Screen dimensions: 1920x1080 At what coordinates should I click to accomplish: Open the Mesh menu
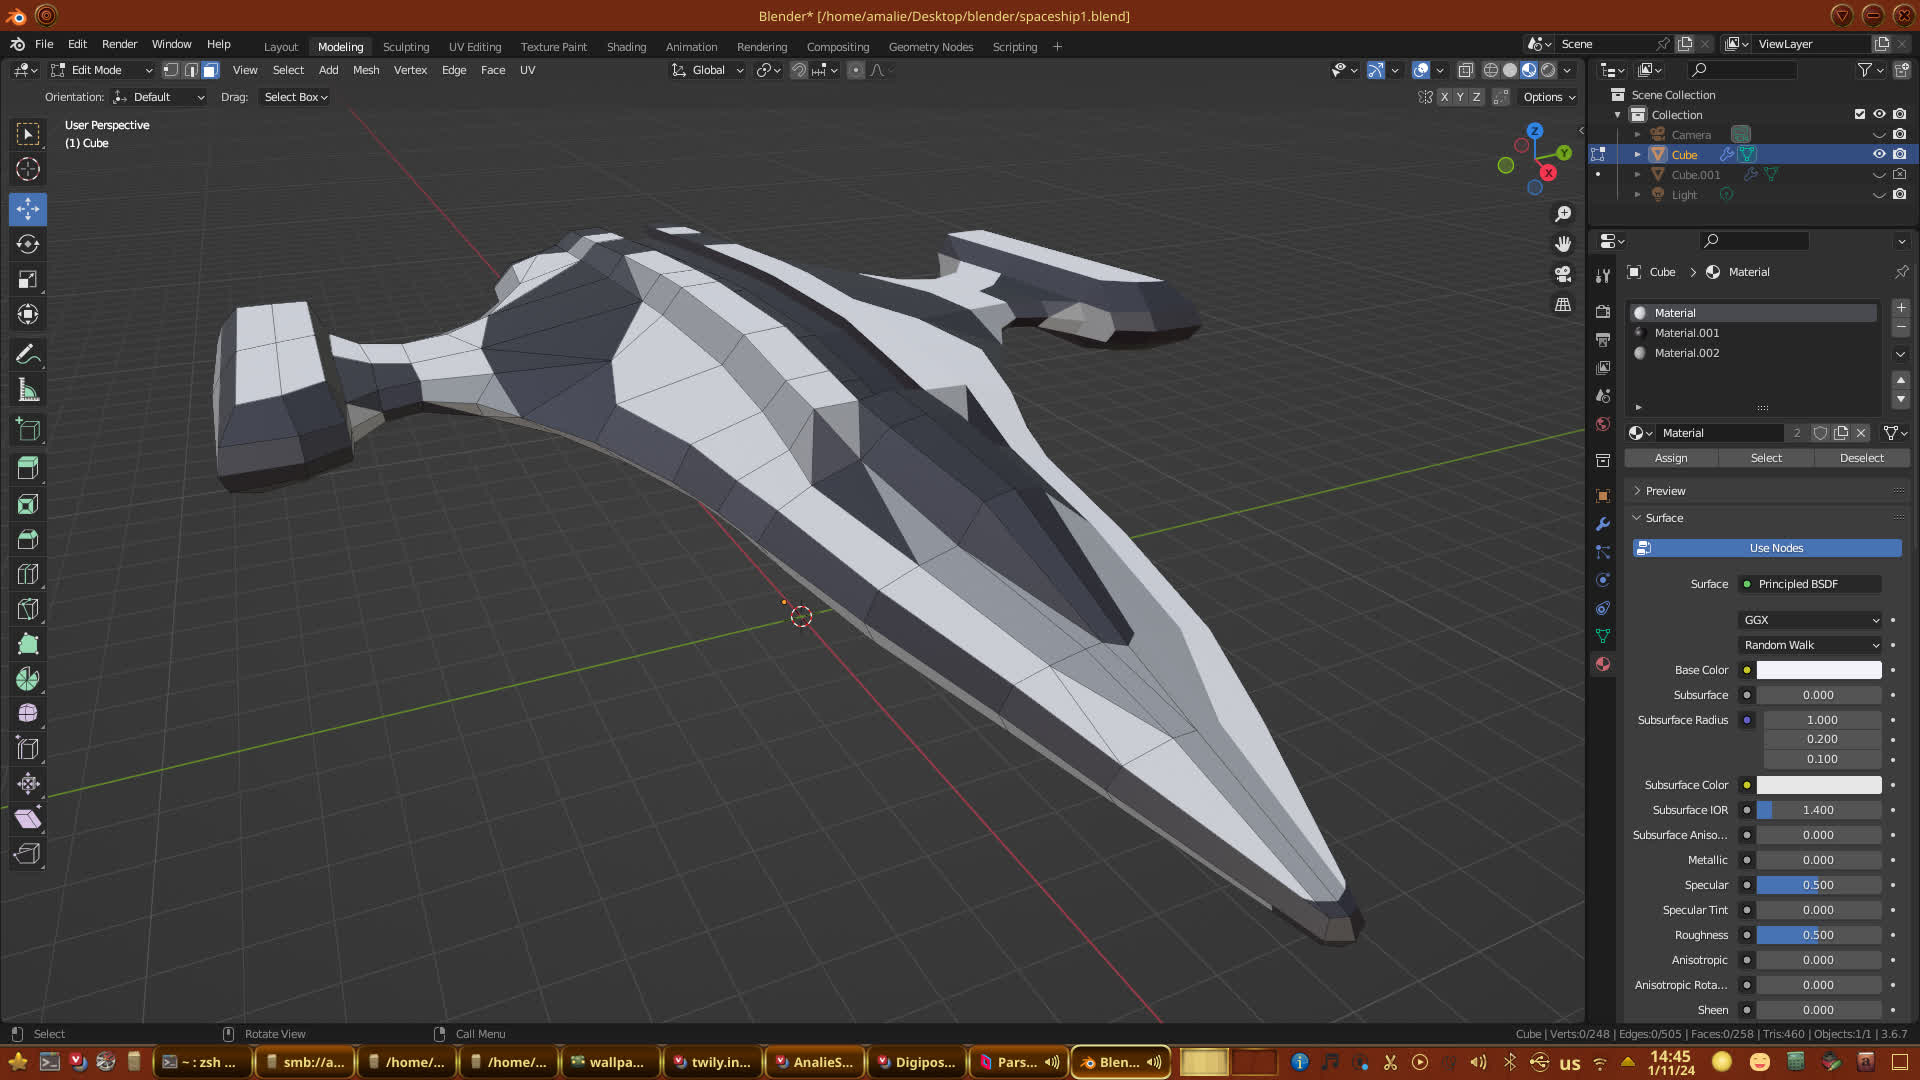point(366,70)
